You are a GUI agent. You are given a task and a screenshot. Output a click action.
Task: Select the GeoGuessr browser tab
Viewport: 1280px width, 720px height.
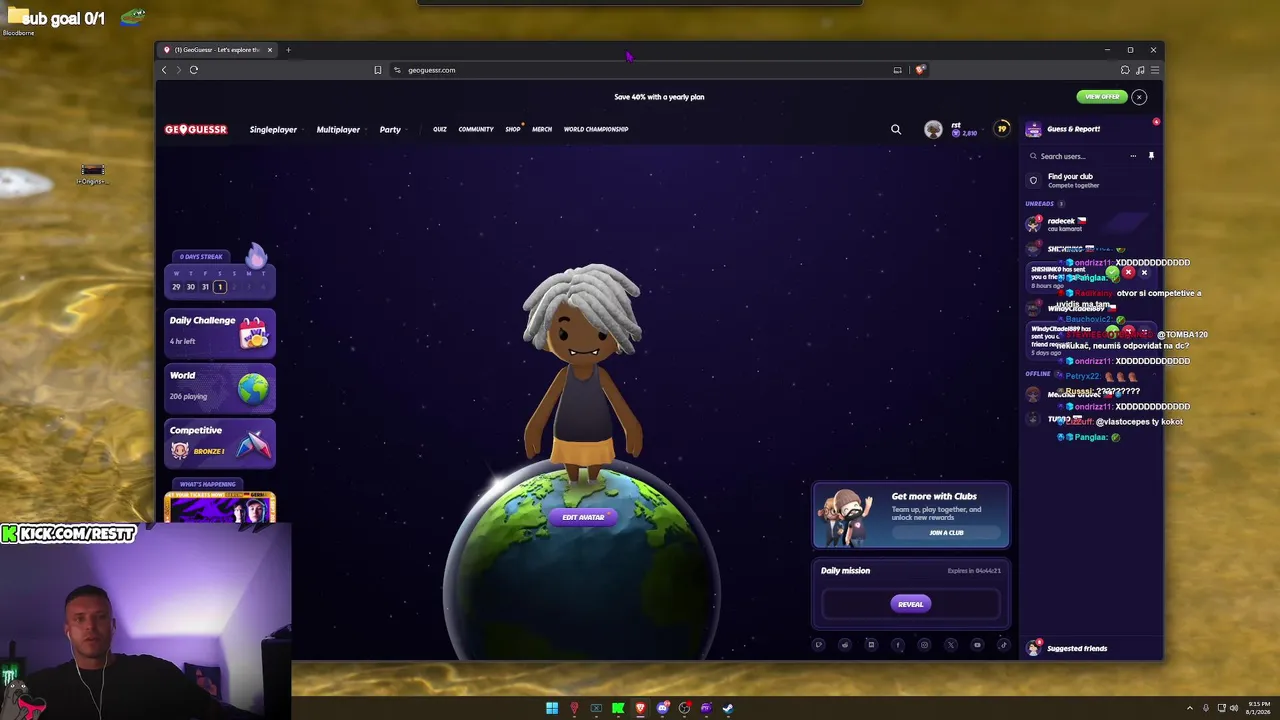218,50
